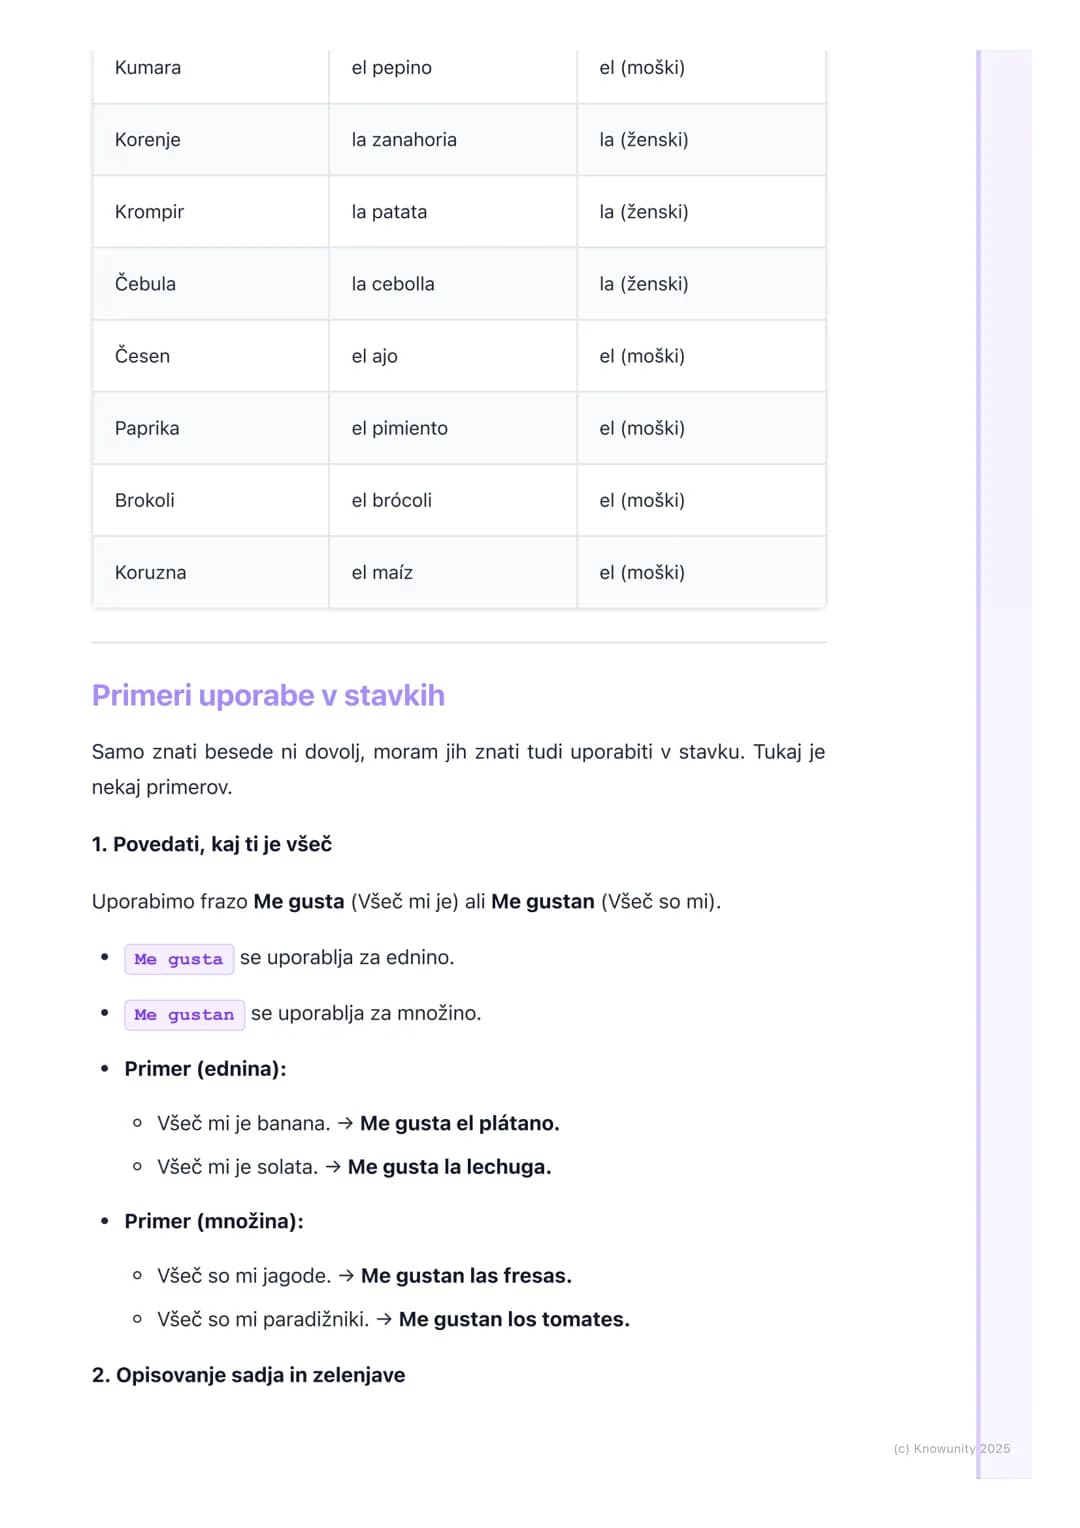Click the '(c) Knowunity 2025' footer text

click(952, 1448)
